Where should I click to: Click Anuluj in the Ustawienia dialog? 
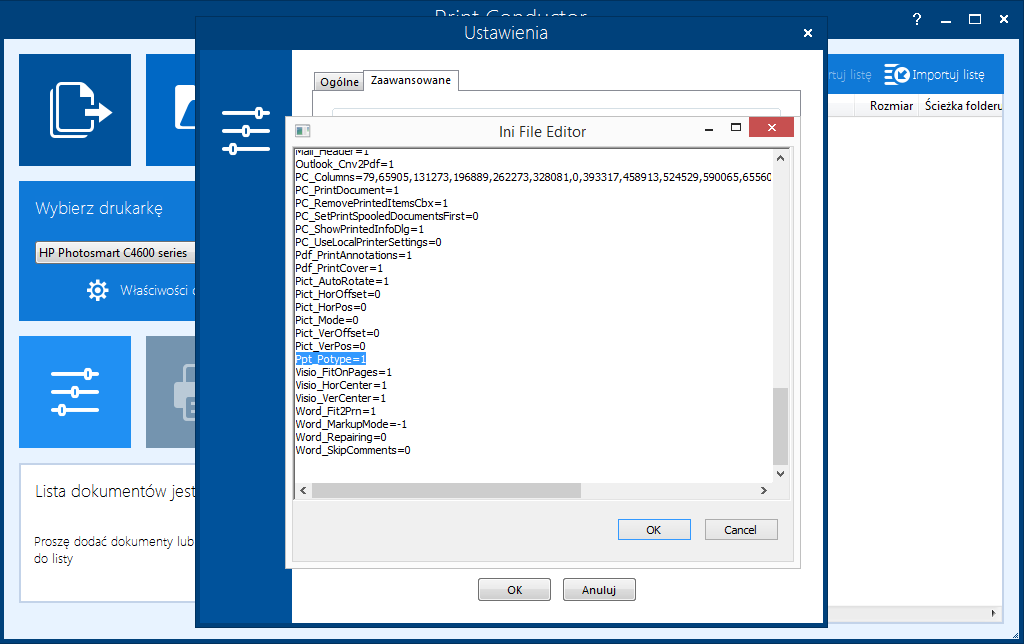click(599, 590)
